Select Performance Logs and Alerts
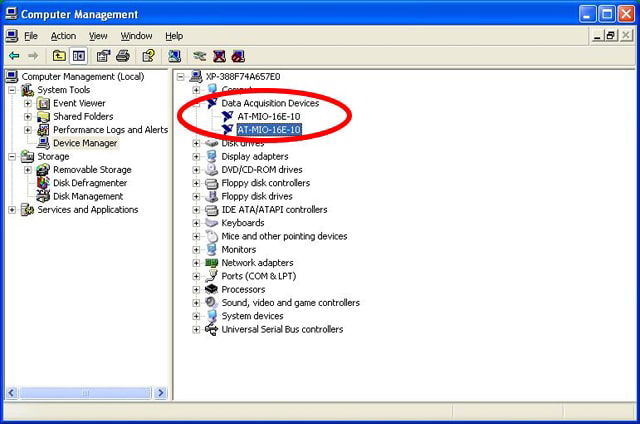640x424 pixels. coord(111,130)
